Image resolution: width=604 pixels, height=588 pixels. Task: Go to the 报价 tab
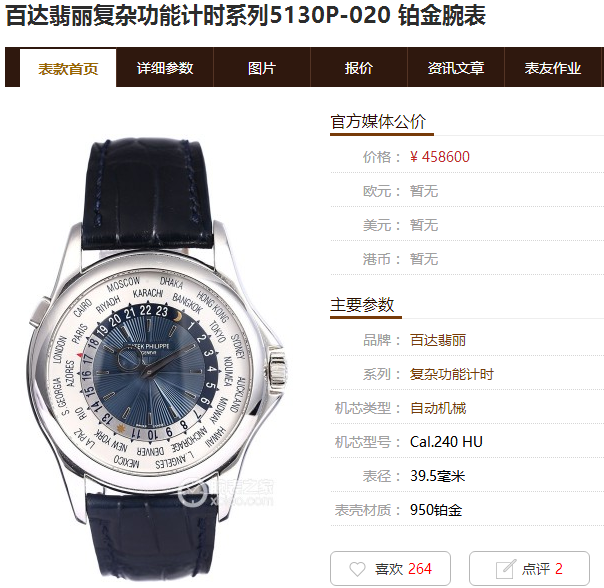(x=359, y=68)
